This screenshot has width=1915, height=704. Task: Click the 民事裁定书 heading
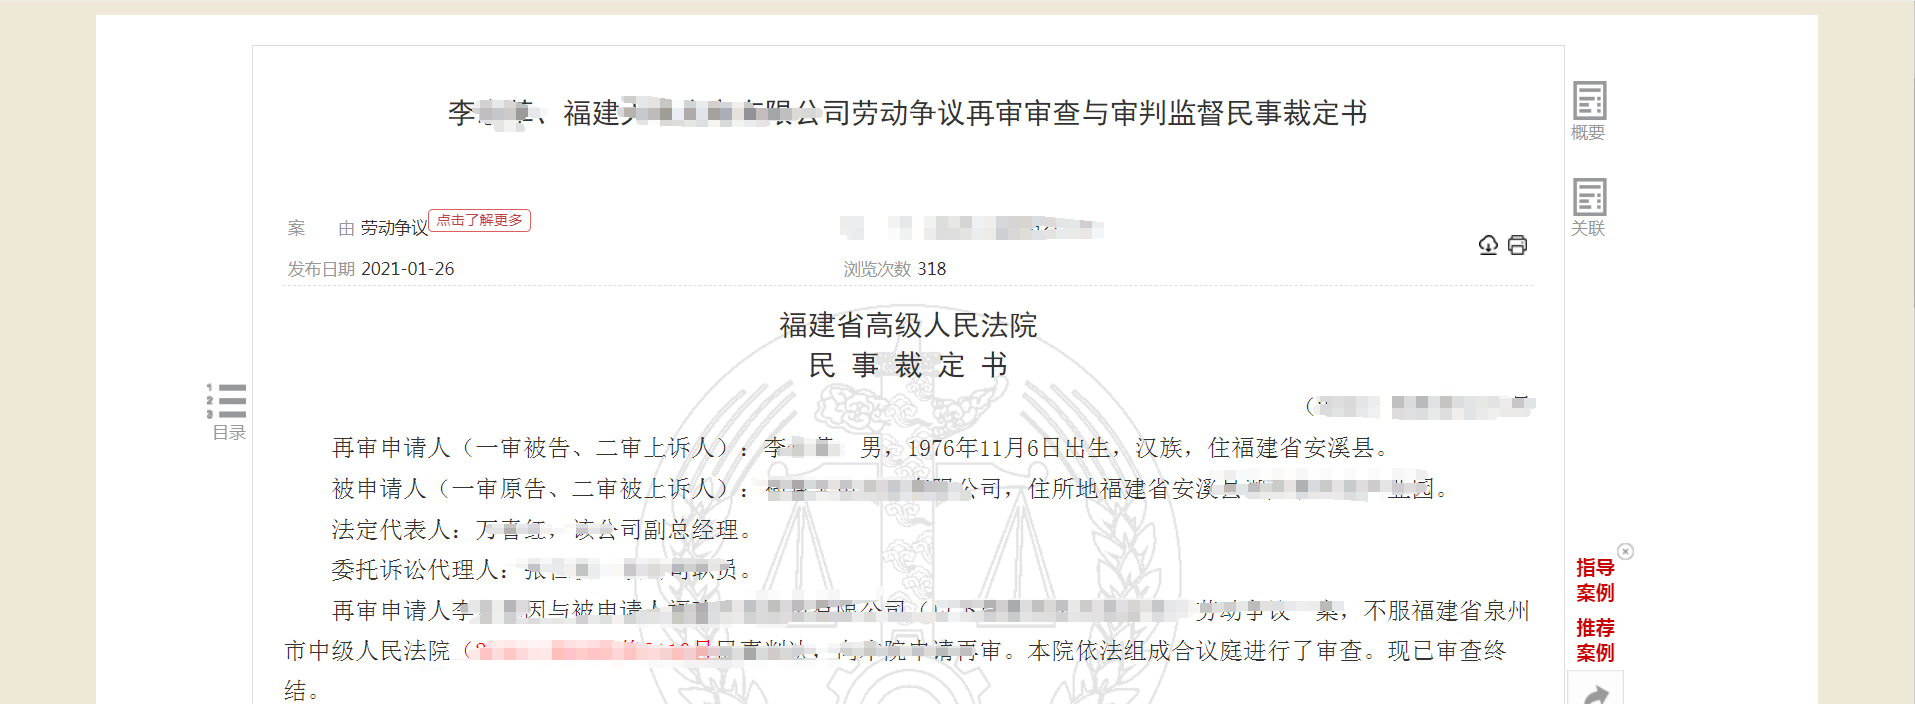click(908, 366)
